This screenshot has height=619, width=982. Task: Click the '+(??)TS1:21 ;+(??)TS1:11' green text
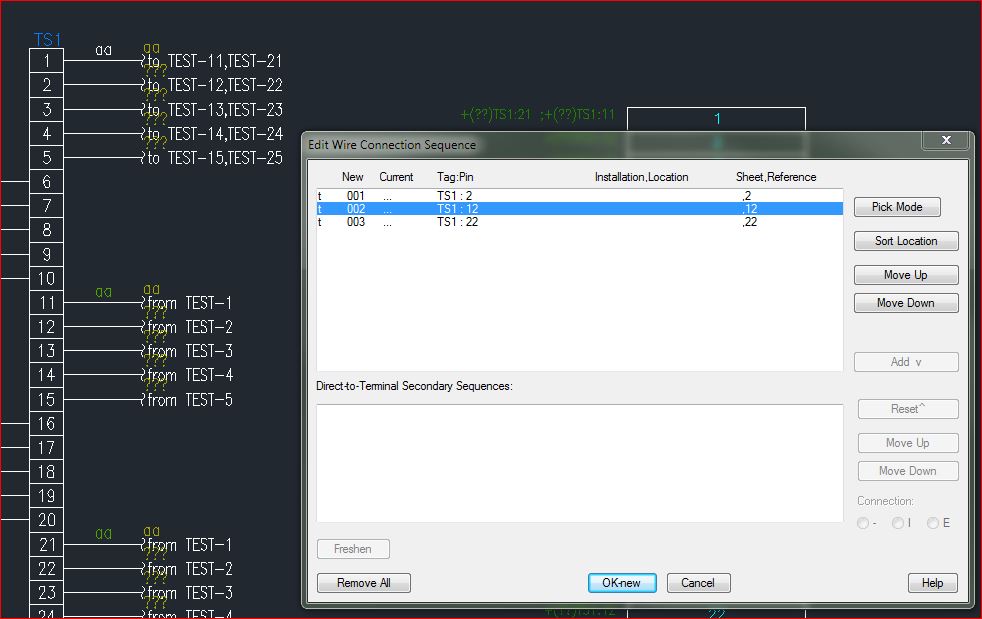tap(538, 115)
